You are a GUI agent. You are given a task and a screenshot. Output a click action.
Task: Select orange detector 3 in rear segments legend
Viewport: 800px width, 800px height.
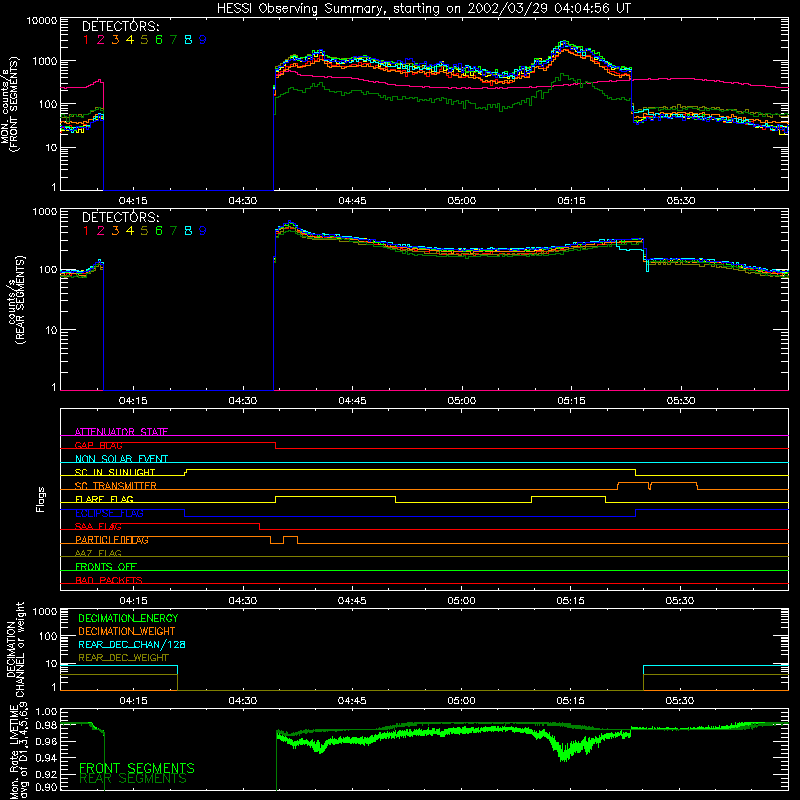pos(115,231)
